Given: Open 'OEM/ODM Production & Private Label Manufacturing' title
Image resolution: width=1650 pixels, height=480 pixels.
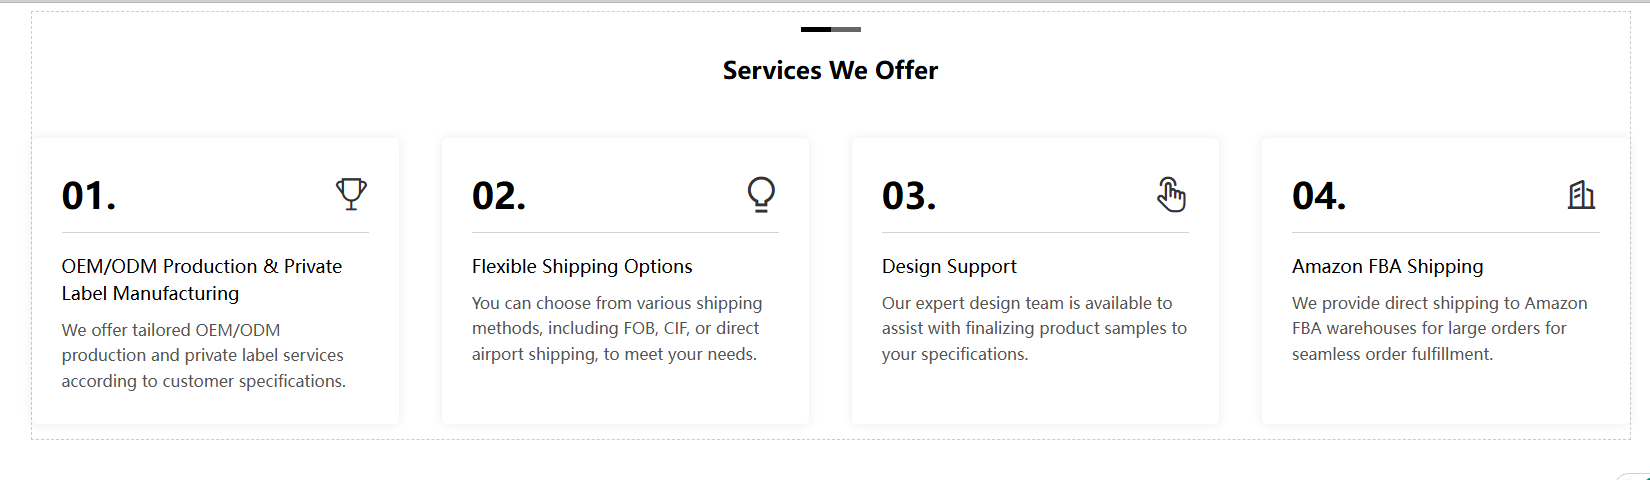Looking at the screenshot, I should click(x=202, y=280).
